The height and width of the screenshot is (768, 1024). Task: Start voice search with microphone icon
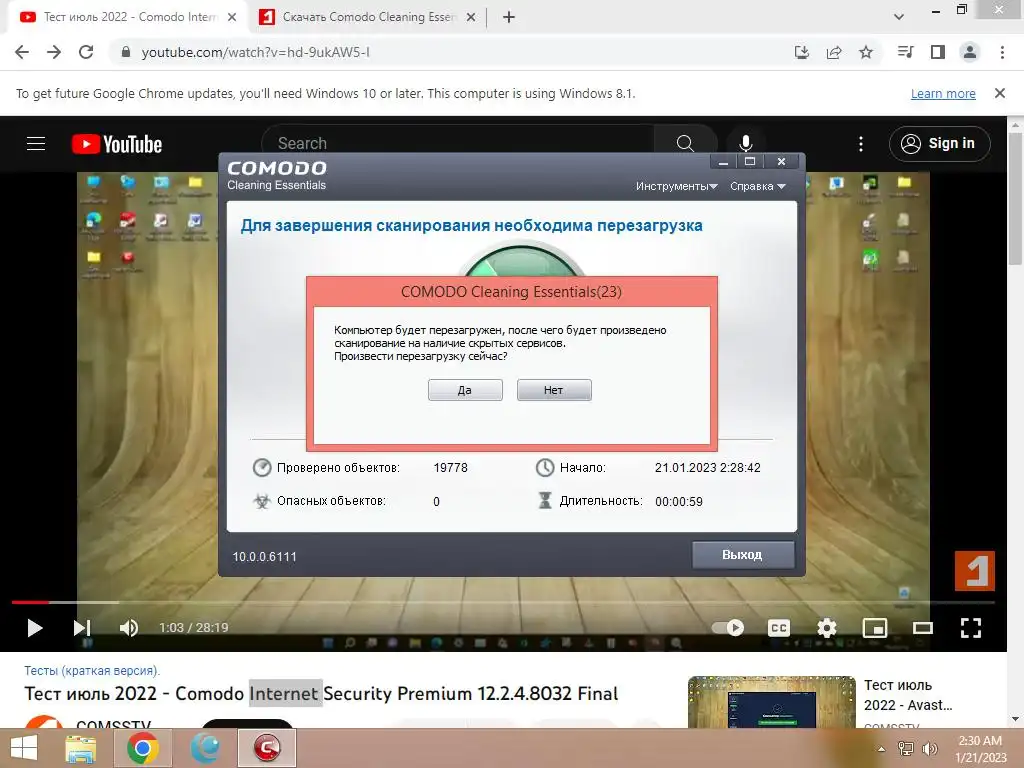point(746,144)
